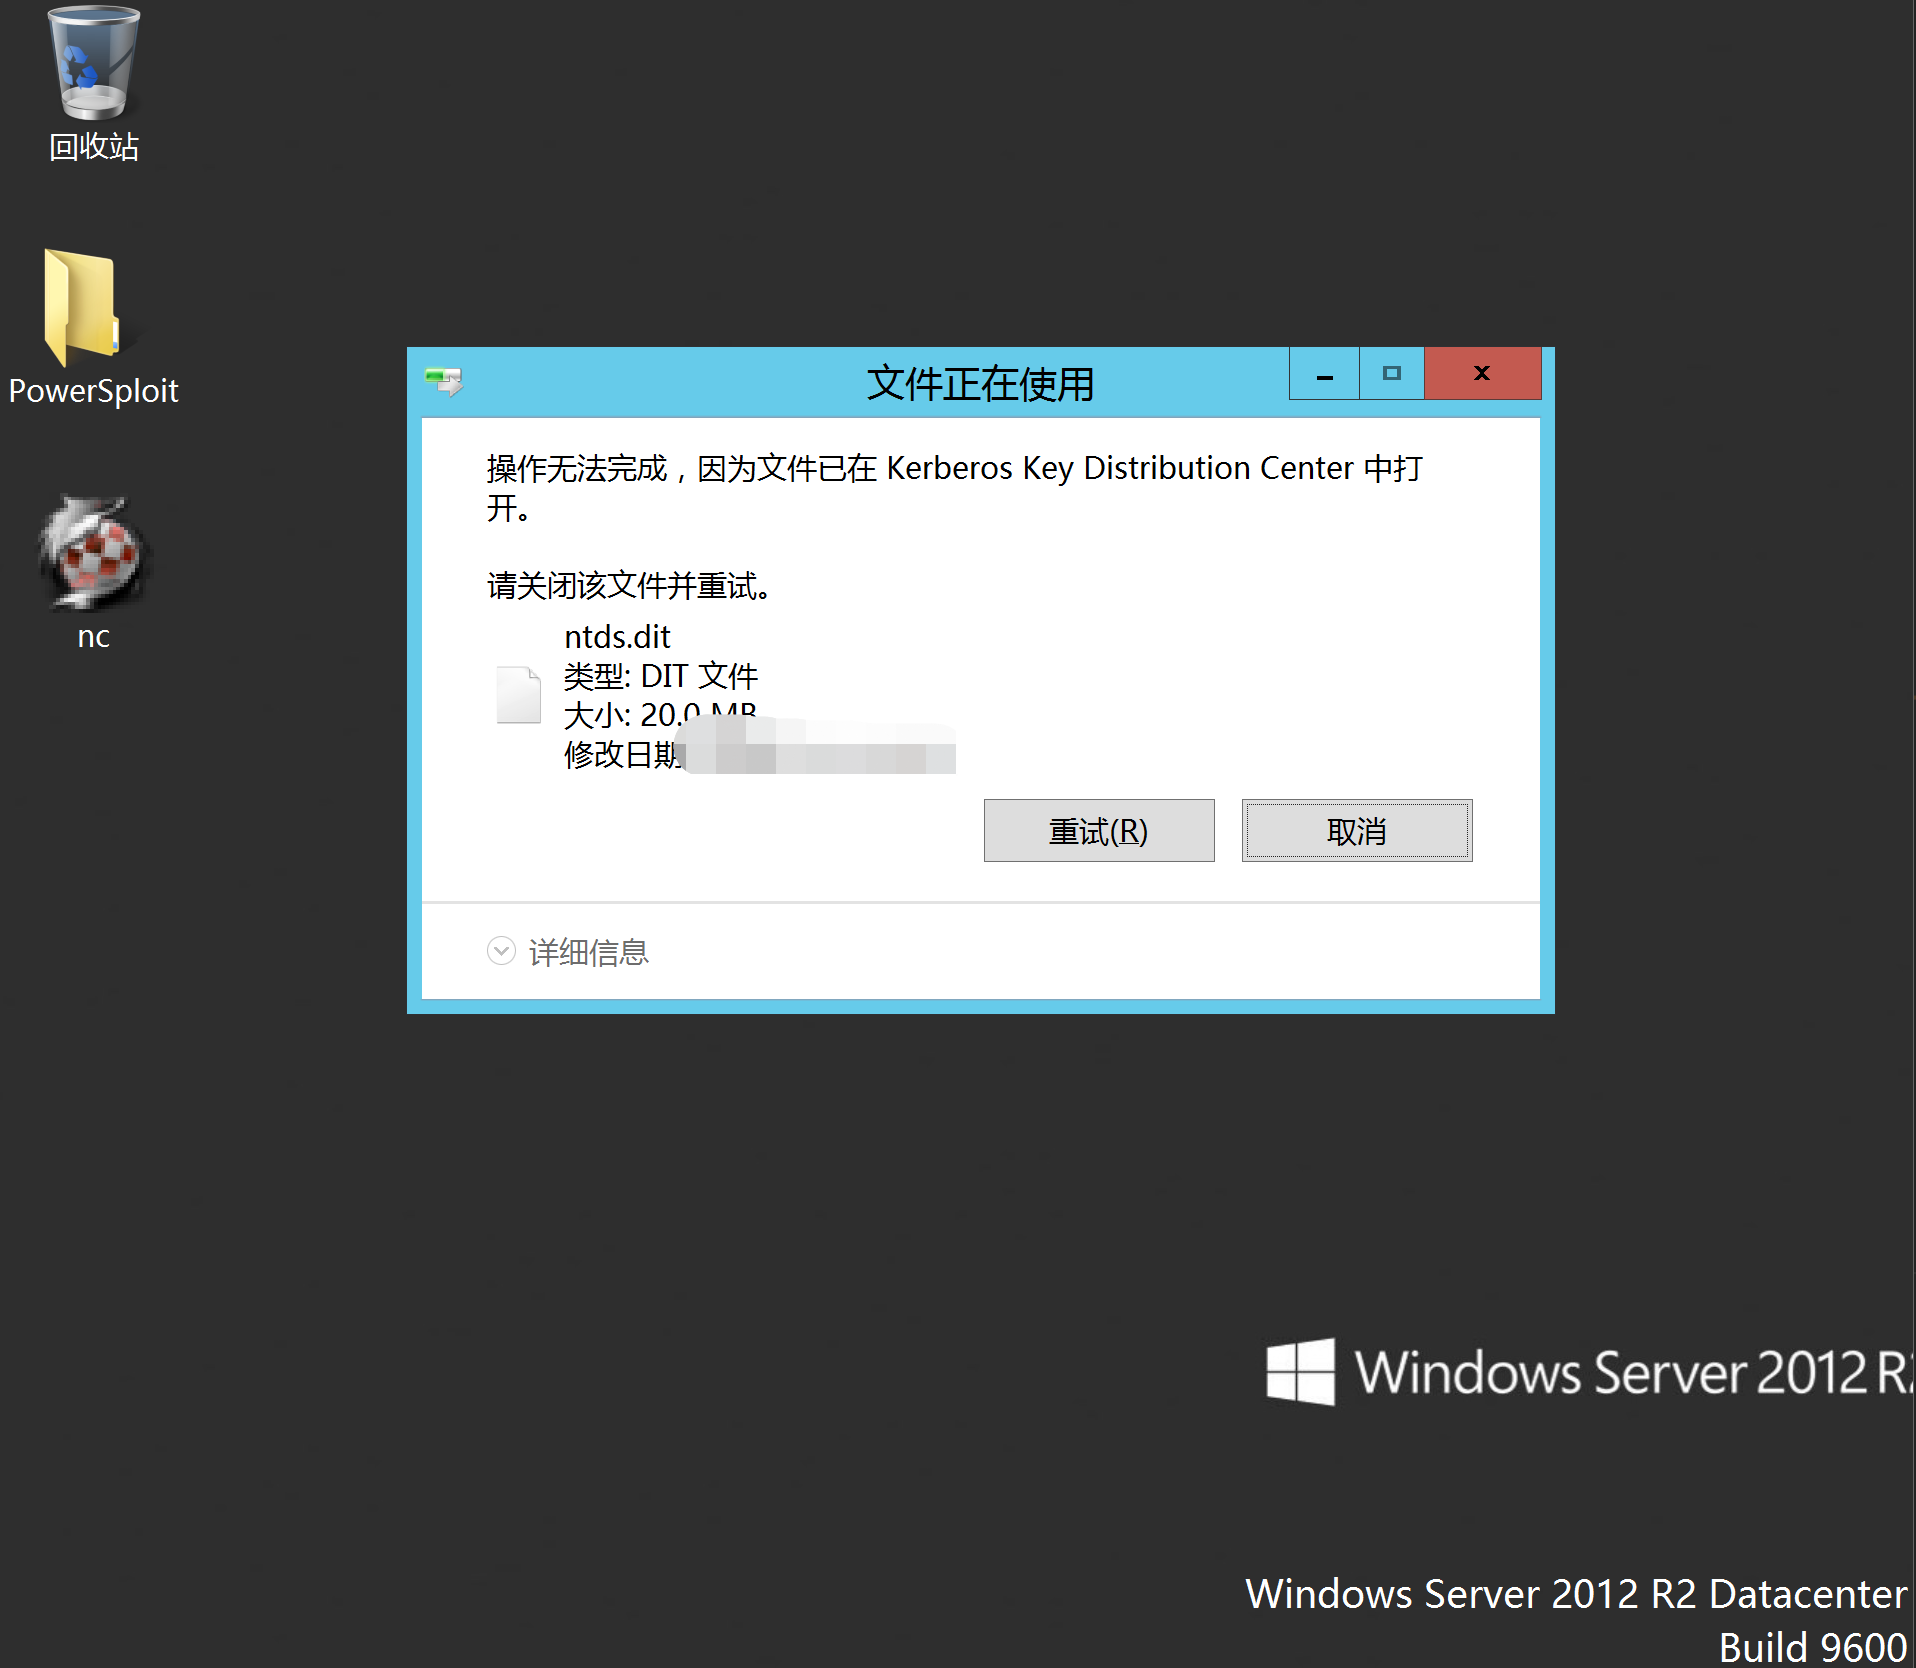Click the file-transfer icon in dialog title bar
Screen dimensions: 1916x1668
[x=443, y=381]
